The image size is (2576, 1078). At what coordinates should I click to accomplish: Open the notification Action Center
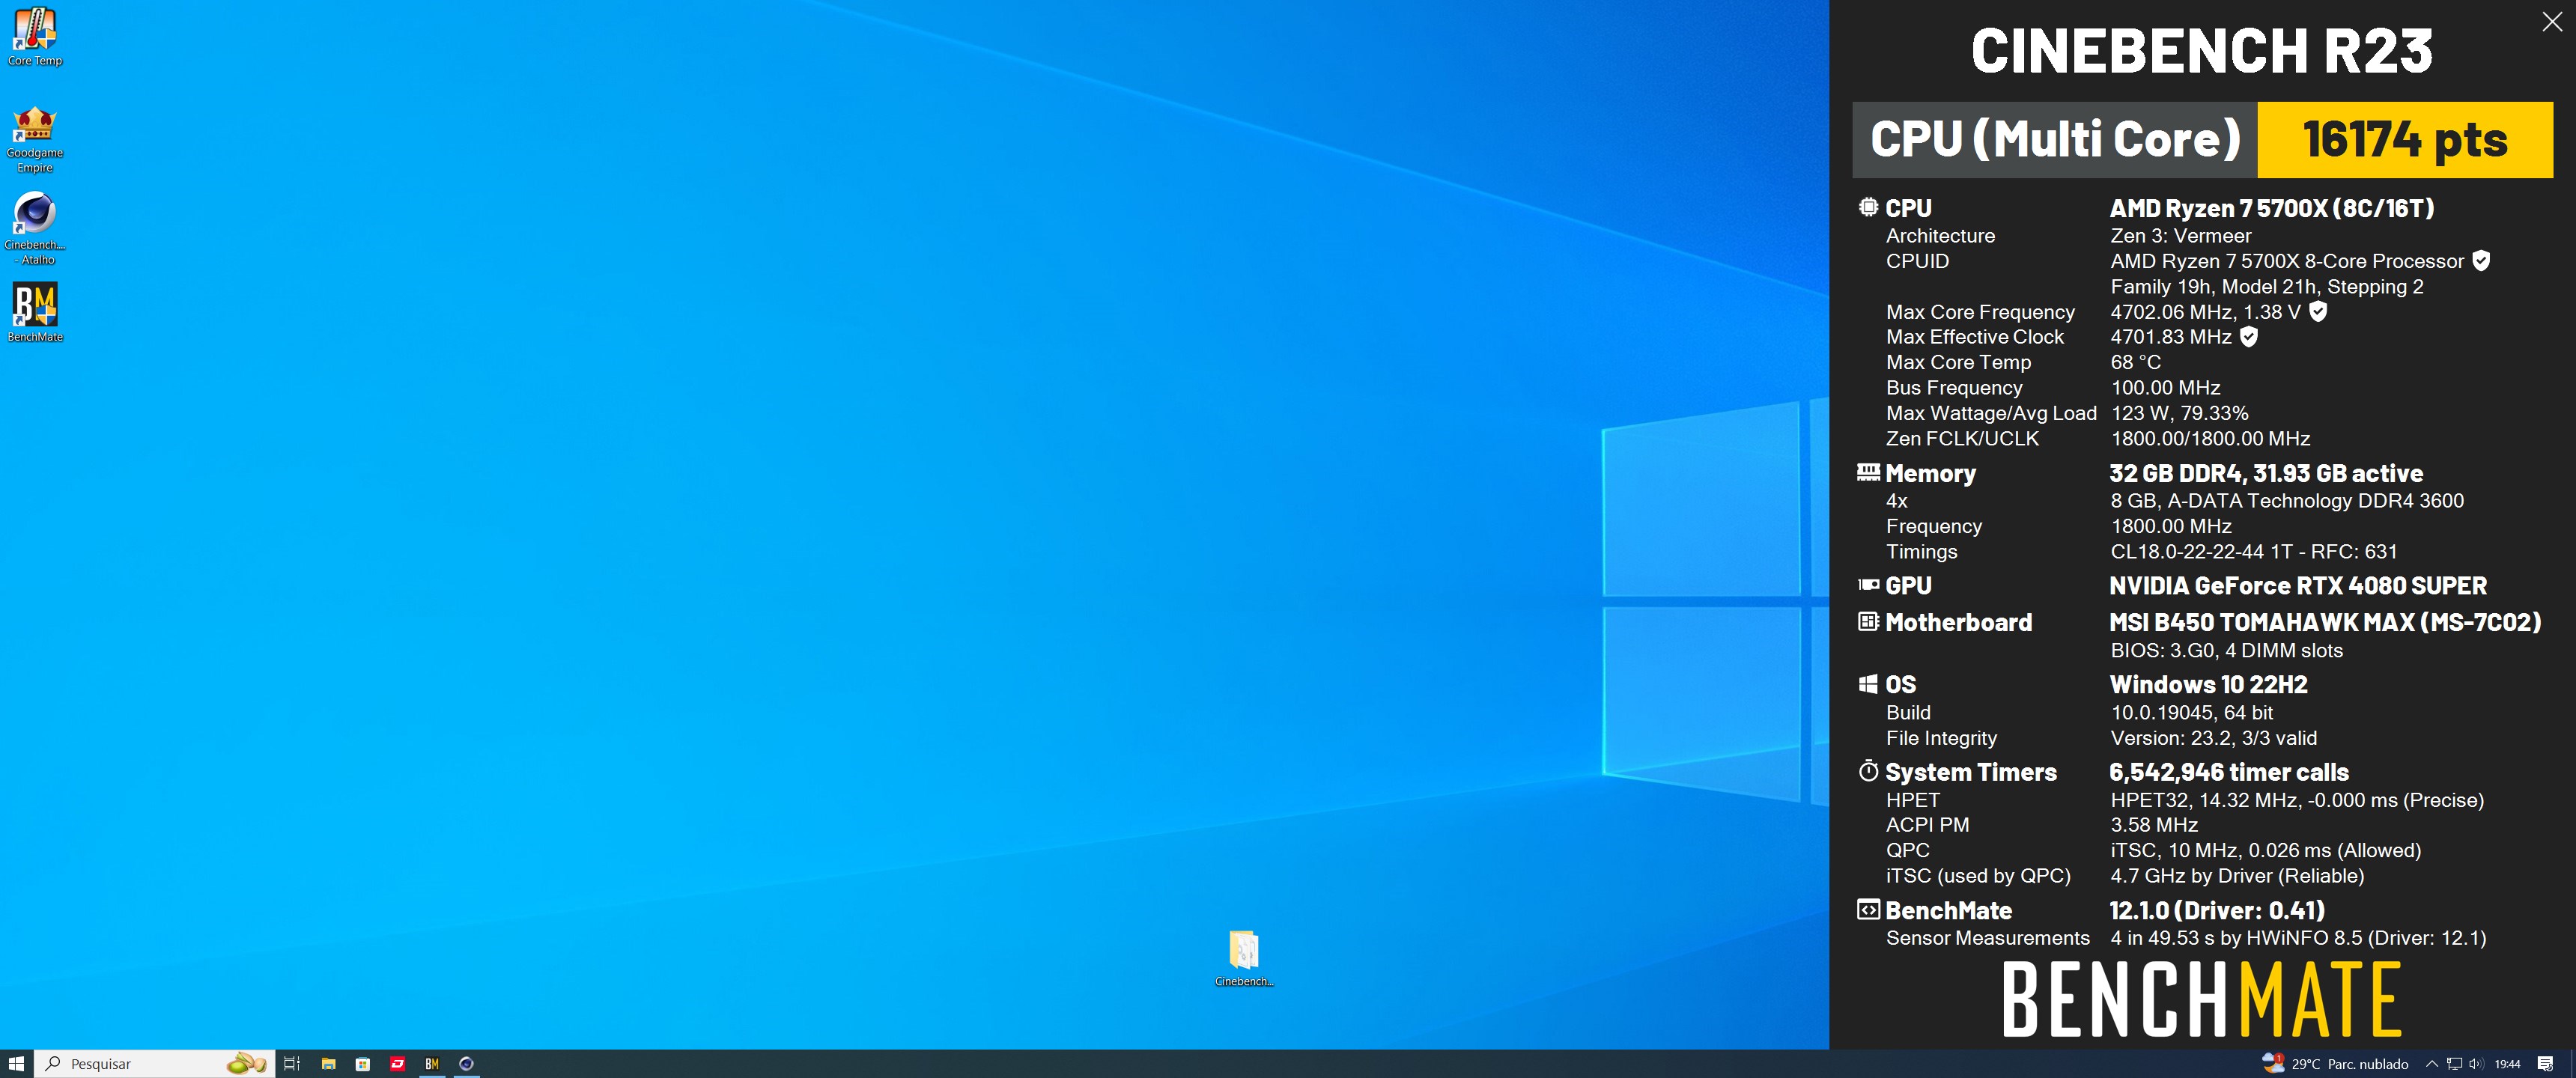click(2546, 1064)
